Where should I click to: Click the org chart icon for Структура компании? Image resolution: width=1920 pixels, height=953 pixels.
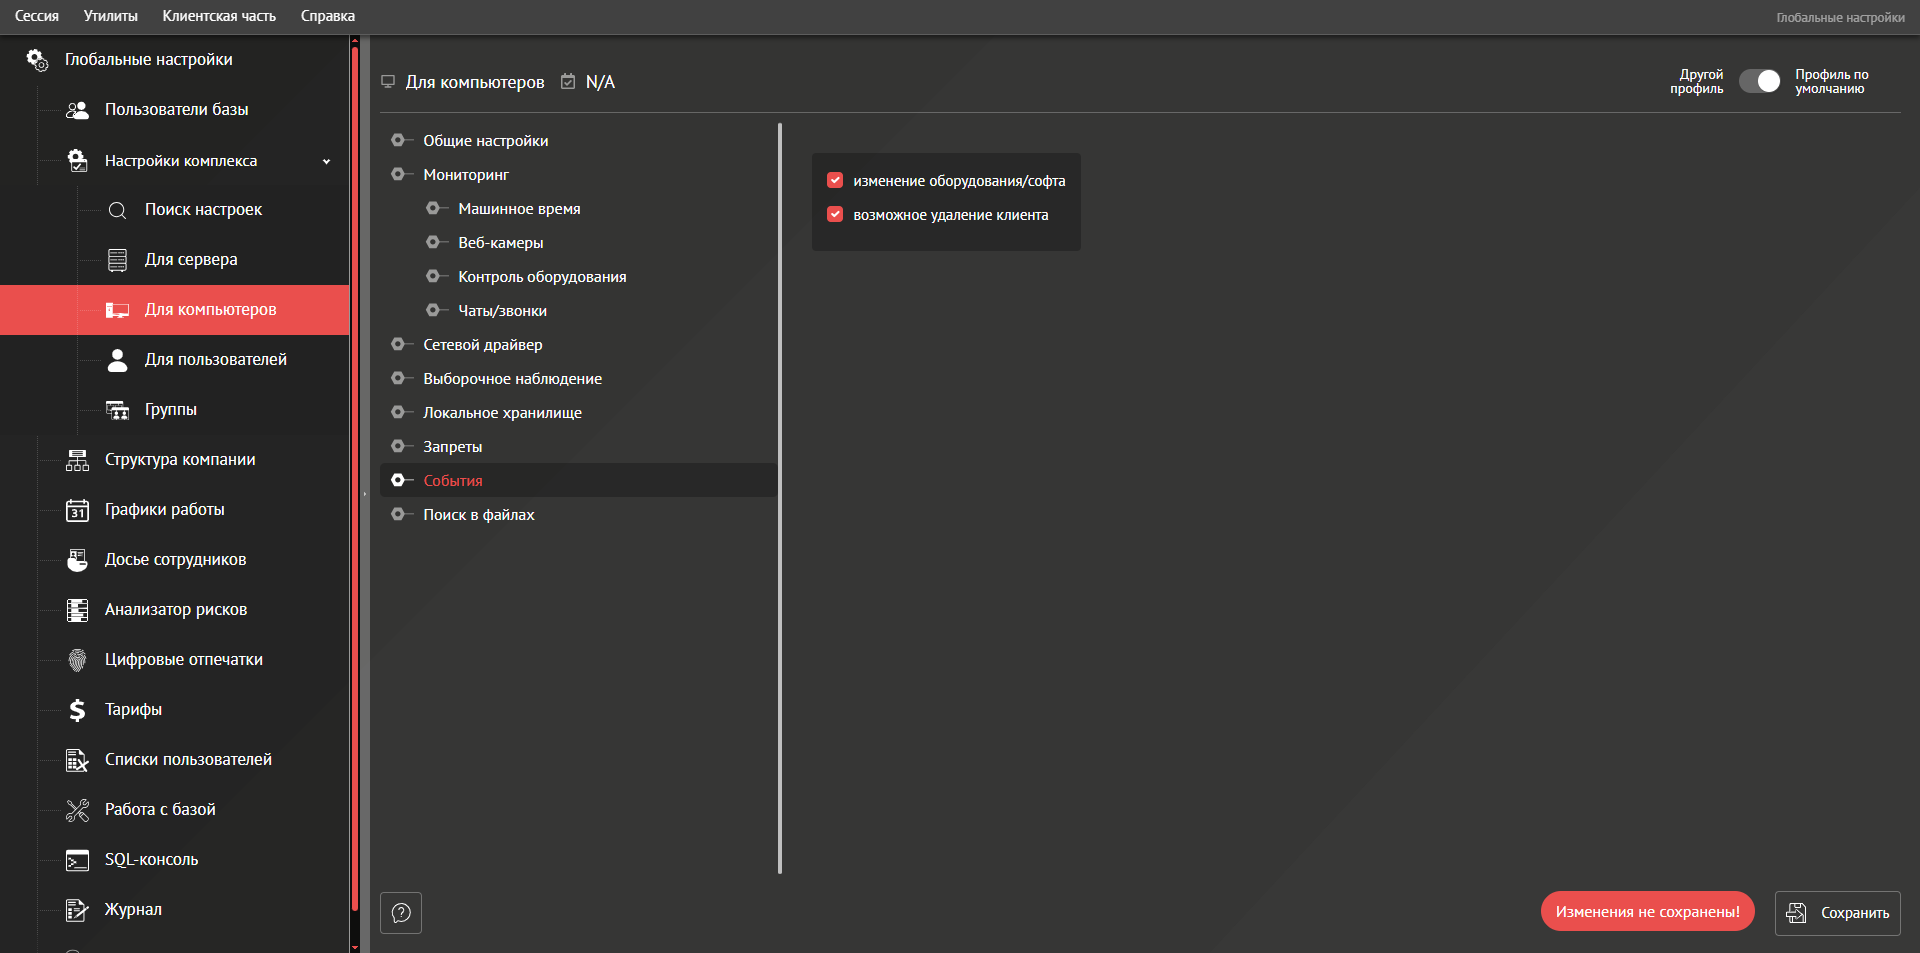point(77,460)
